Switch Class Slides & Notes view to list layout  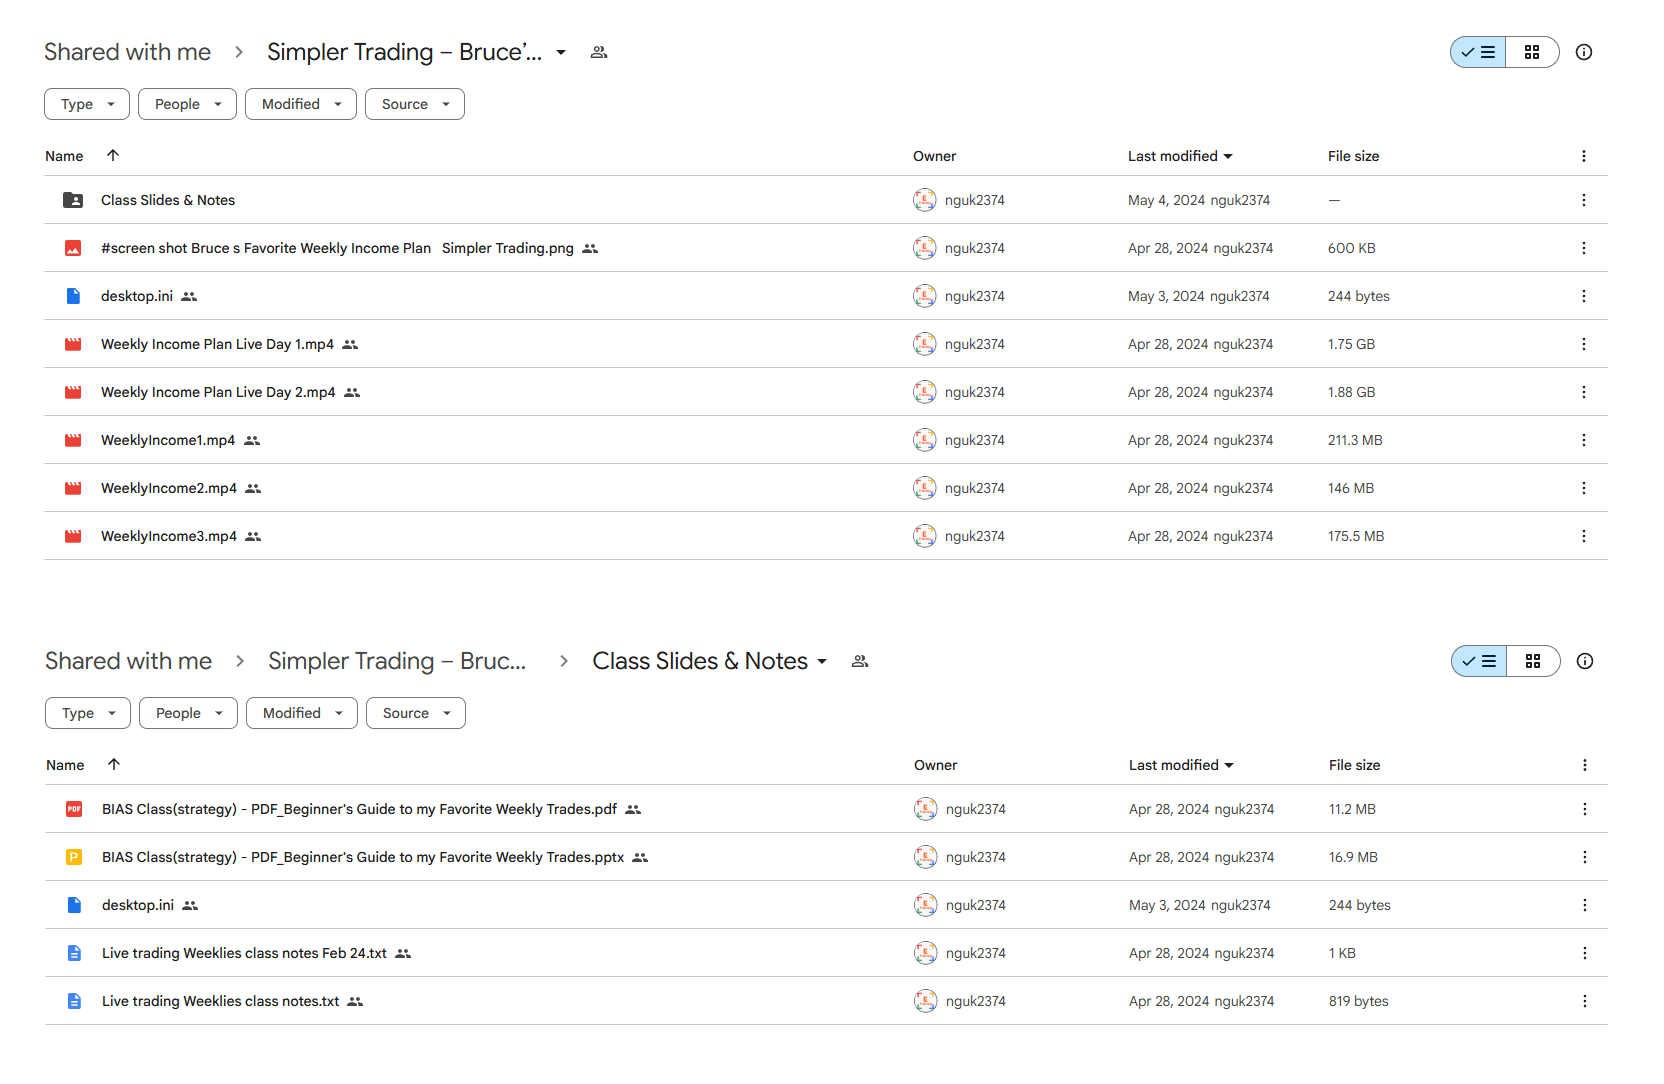(x=1479, y=661)
